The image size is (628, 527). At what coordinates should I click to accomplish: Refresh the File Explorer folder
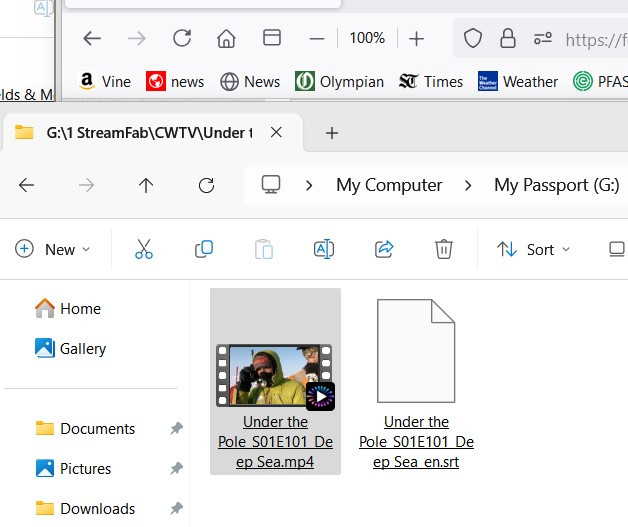(x=206, y=185)
